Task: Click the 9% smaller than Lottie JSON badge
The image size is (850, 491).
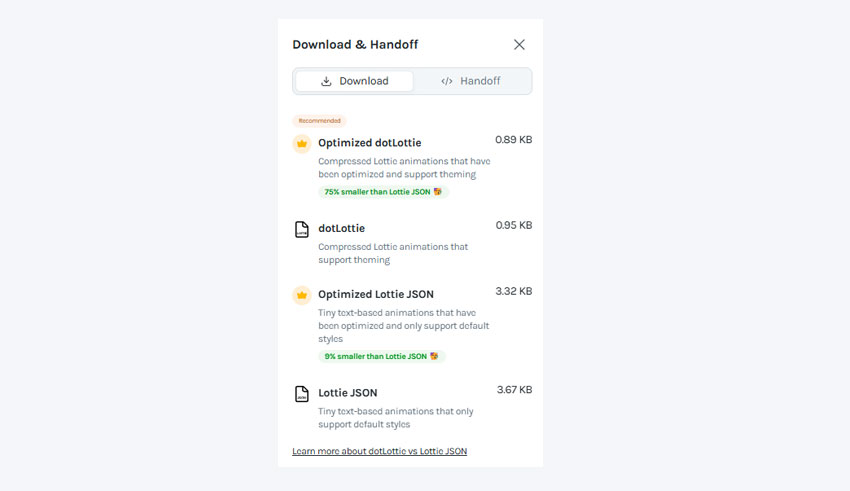Action: pos(382,357)
